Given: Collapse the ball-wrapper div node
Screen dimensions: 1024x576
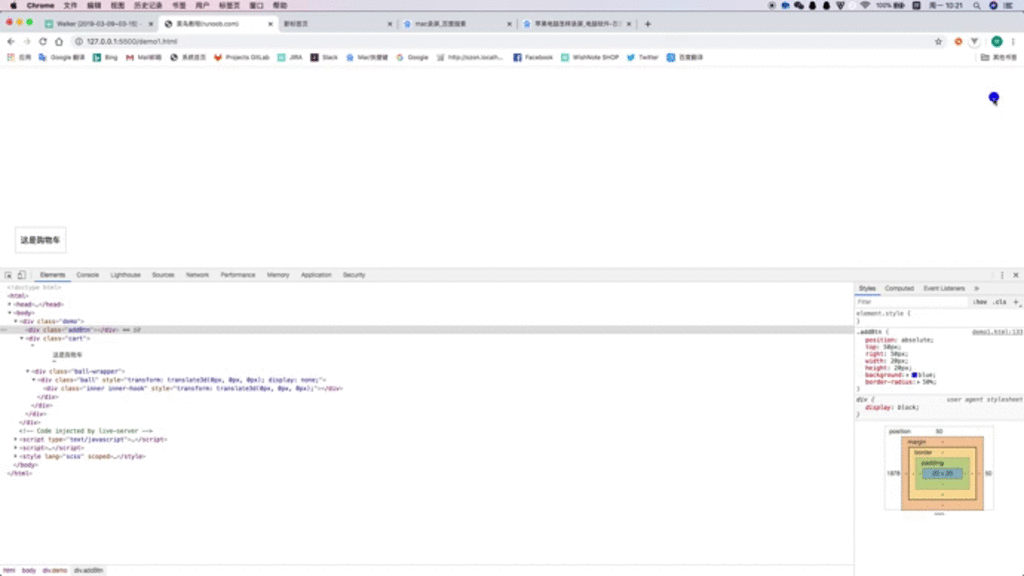Looking at the screenshot, I should coord(27,371).
